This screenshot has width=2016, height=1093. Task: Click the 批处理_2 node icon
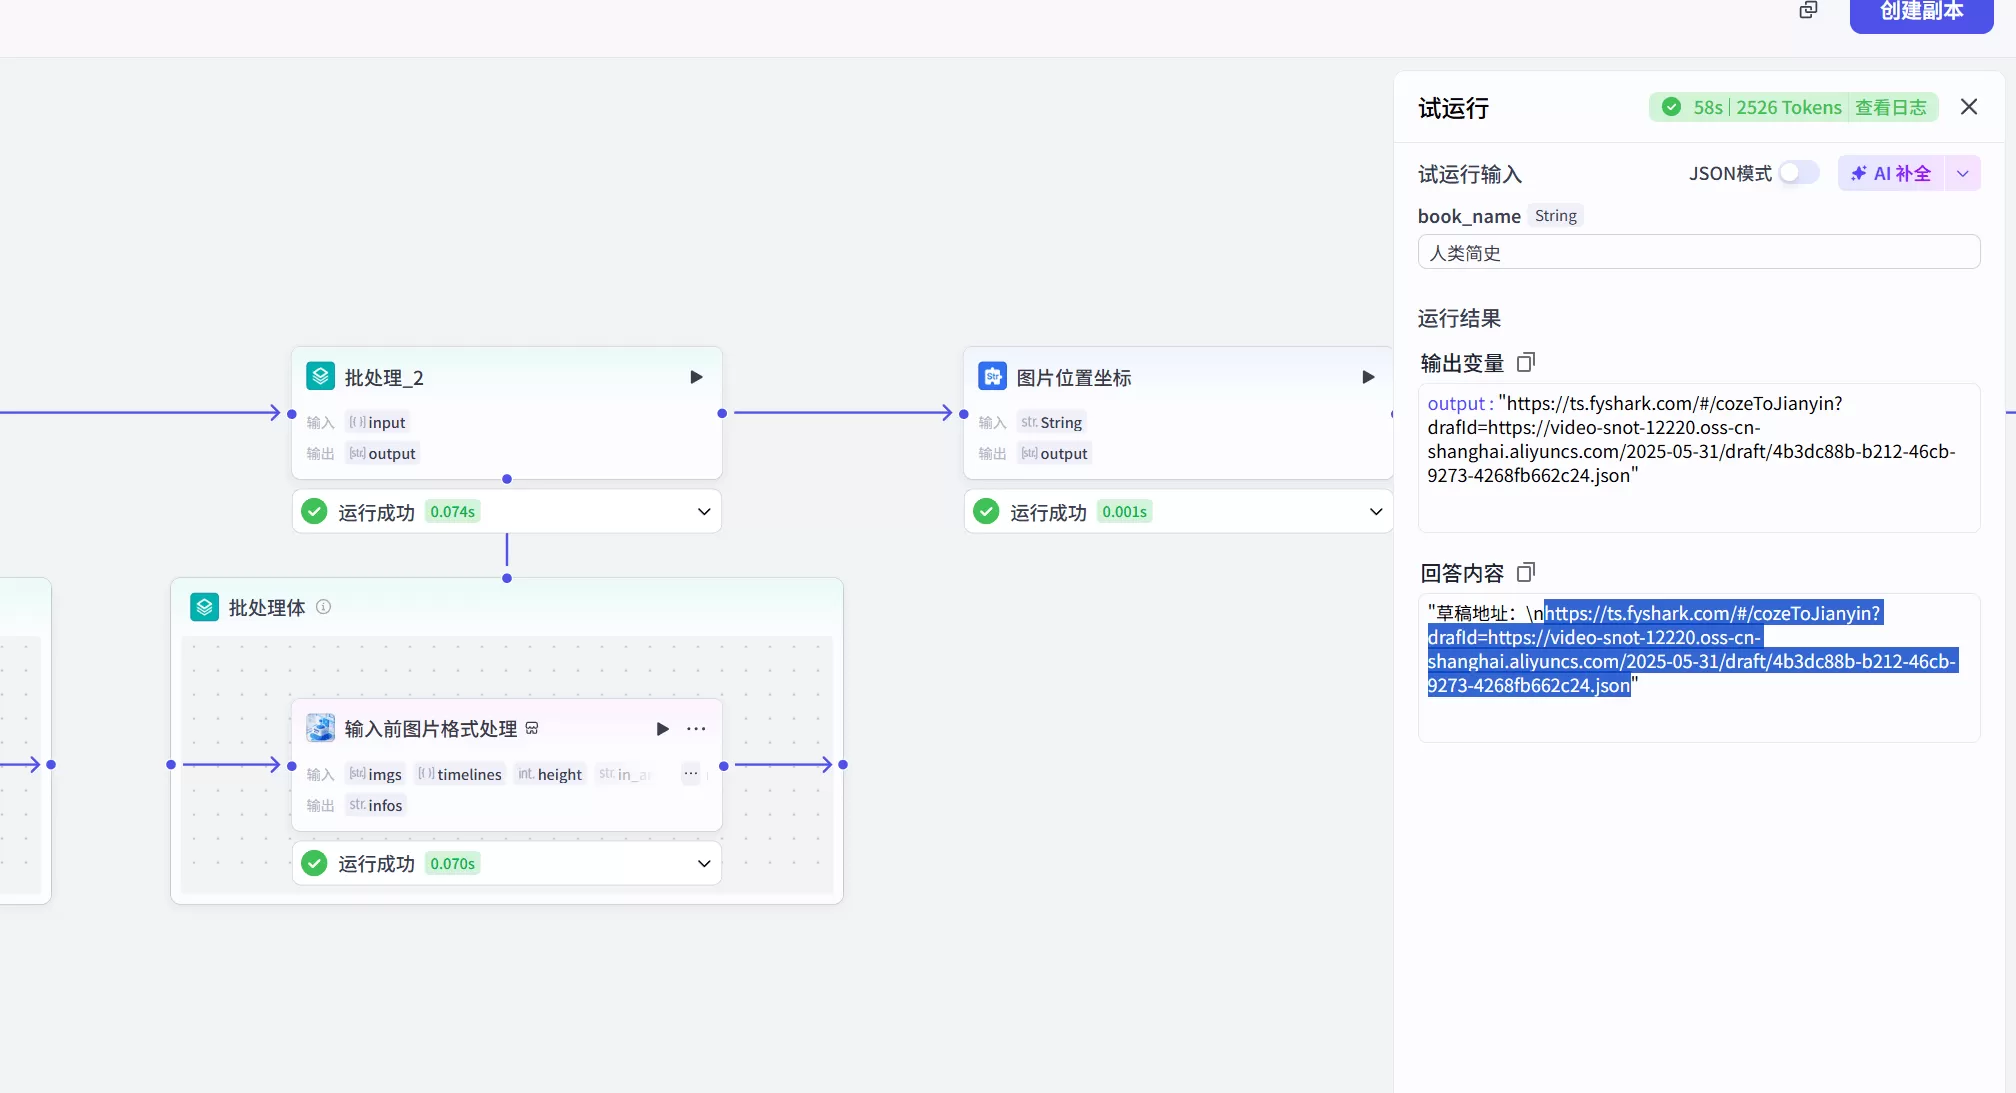click(x=320, y=377)
